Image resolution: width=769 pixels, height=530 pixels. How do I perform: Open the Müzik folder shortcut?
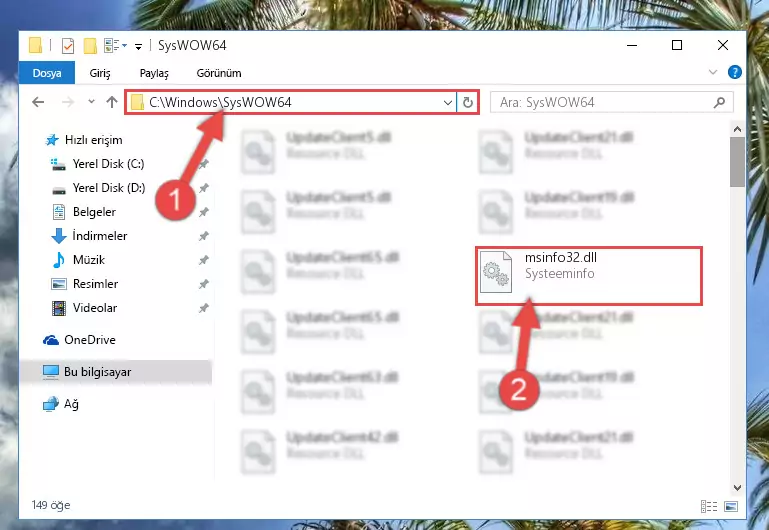[x=78, y=260]
